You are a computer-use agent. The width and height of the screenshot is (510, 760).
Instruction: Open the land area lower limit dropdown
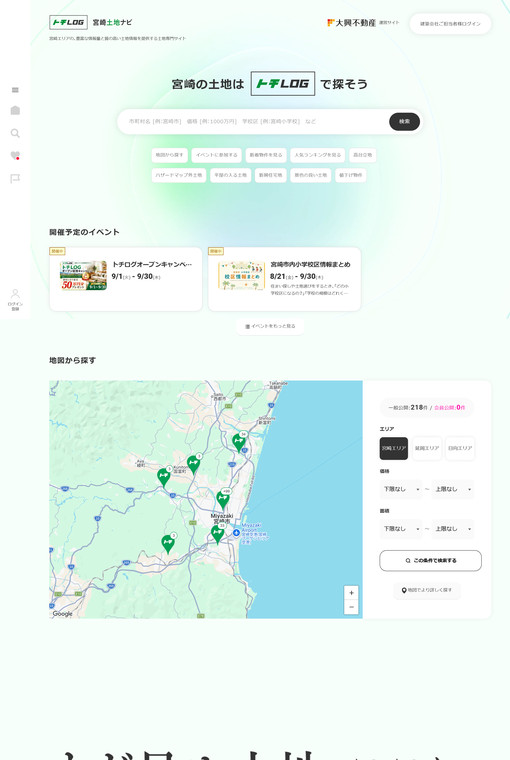click(402, 529)
